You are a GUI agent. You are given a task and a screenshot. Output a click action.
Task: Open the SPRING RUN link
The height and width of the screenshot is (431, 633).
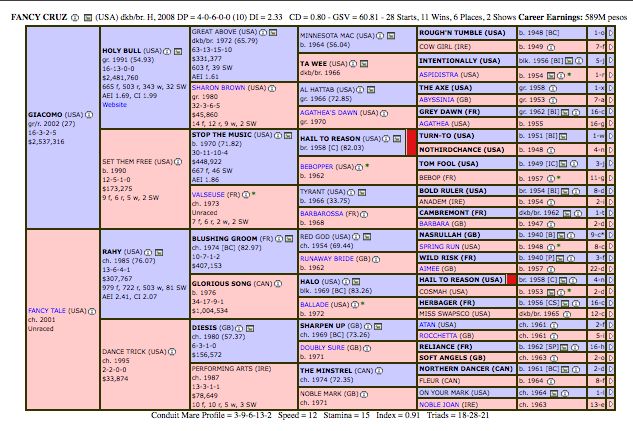[438, 247]
